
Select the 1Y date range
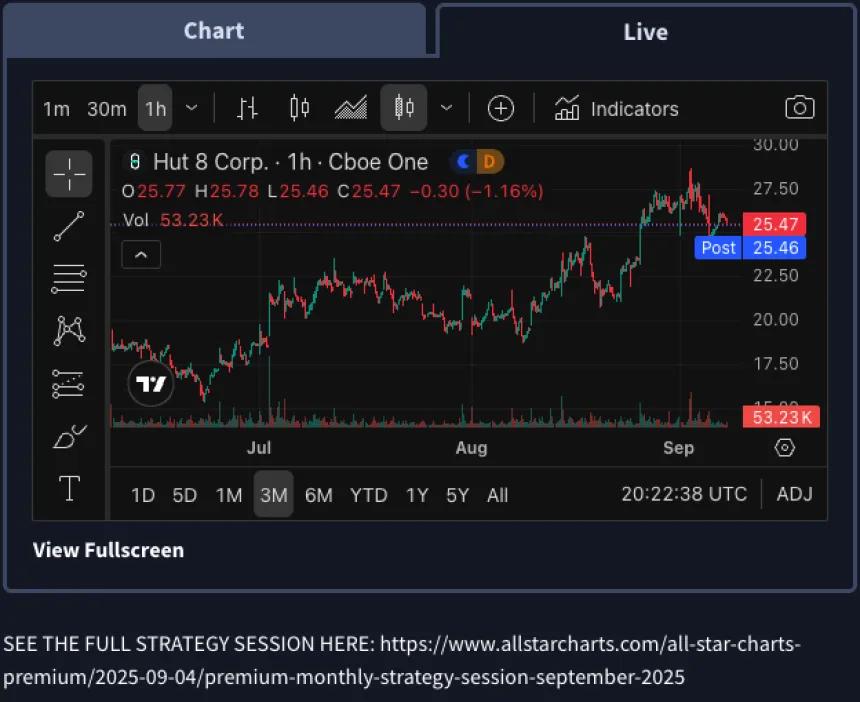point(417,495)
